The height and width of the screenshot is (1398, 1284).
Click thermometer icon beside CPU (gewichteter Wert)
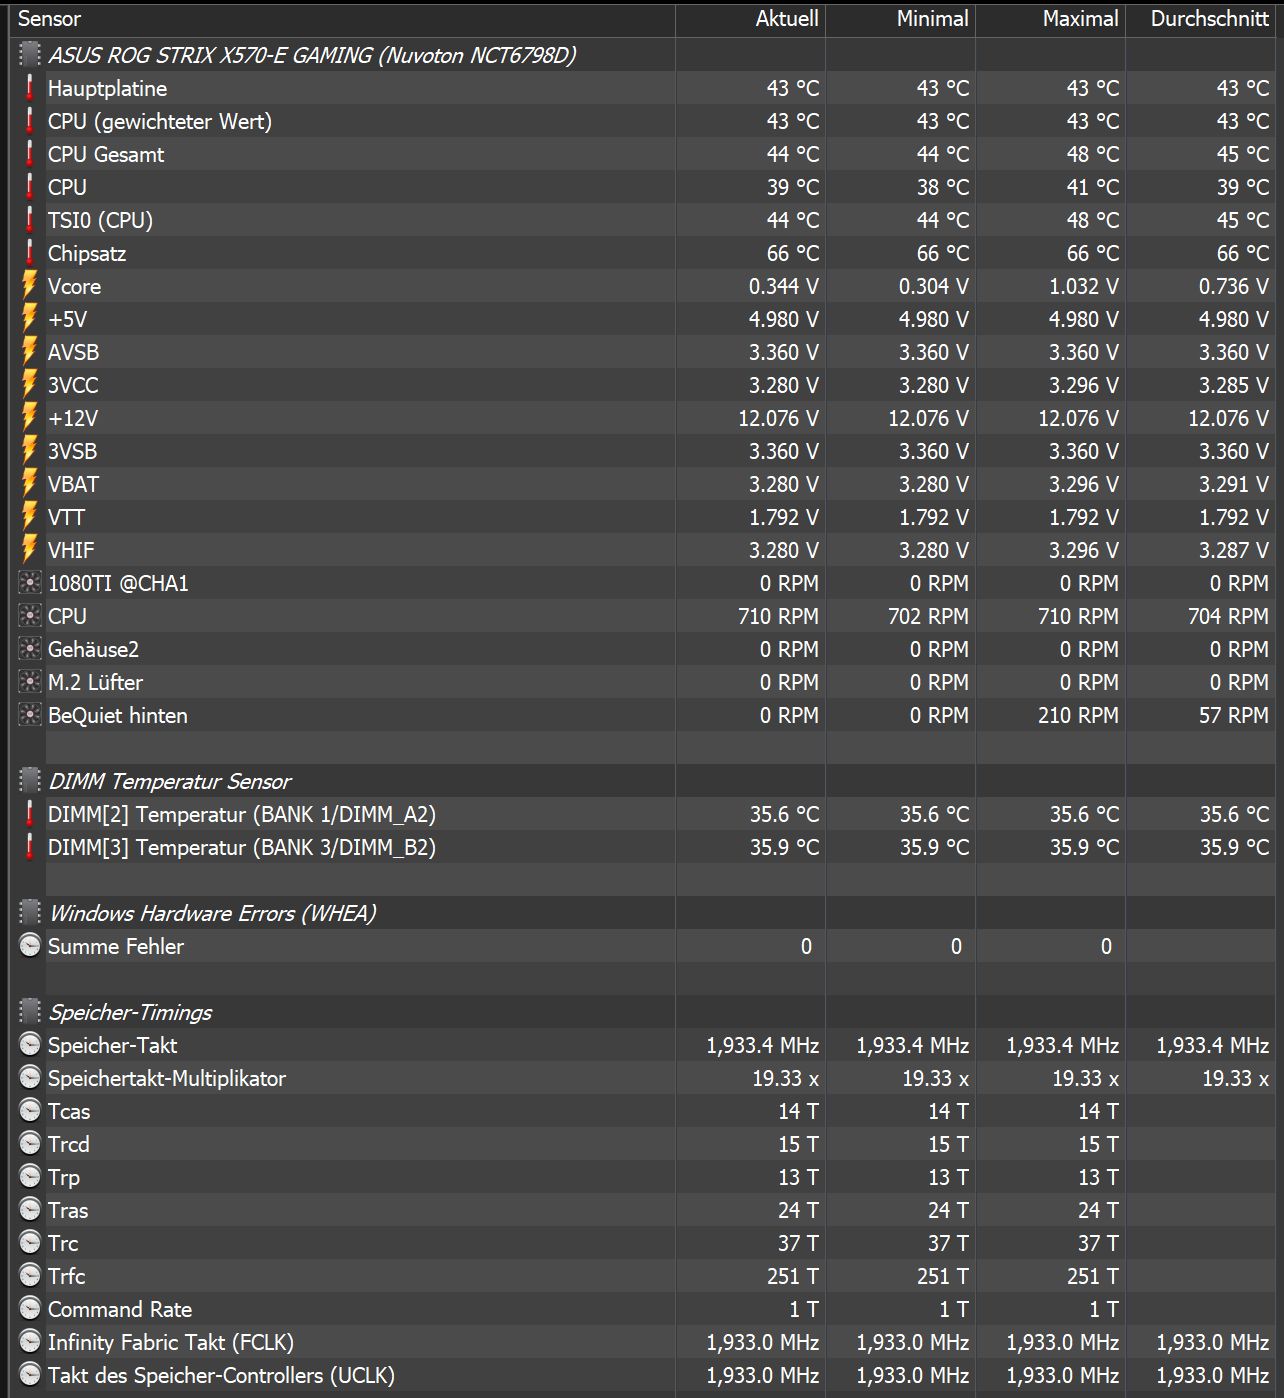tap(30, 121)
